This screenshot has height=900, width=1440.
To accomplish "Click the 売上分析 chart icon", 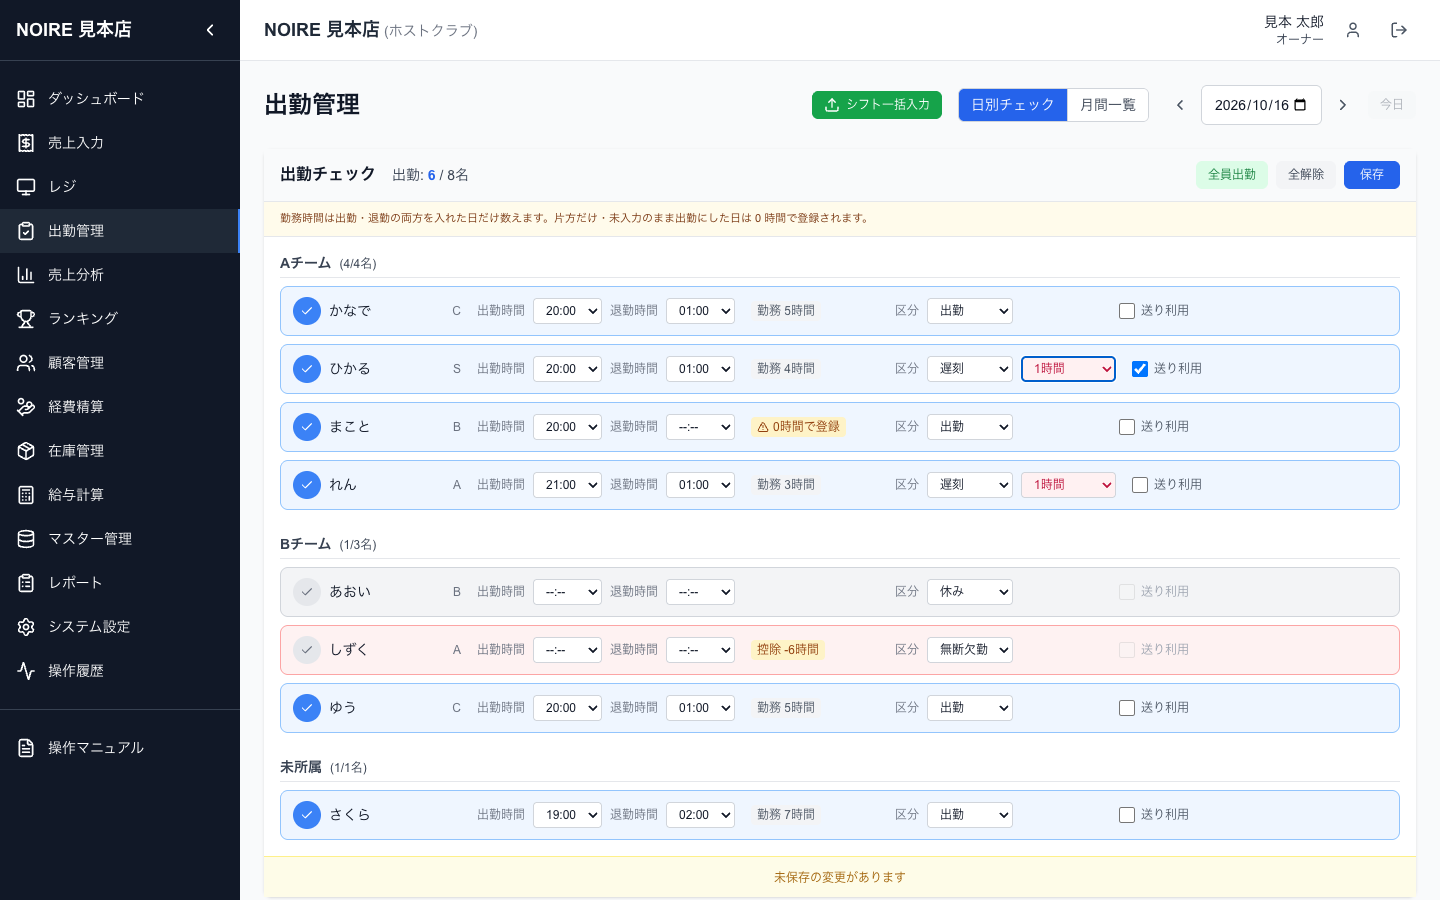I will point(26,275).
